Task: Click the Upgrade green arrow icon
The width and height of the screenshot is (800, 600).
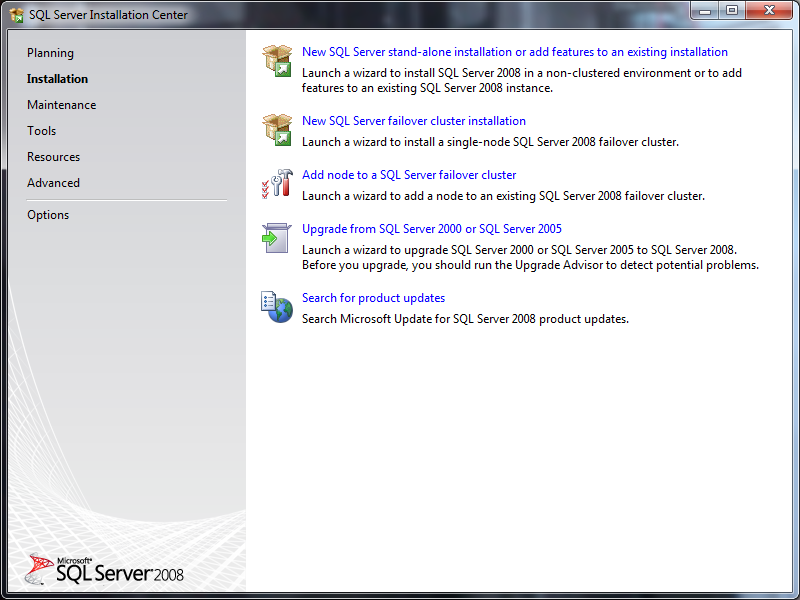Action: (x=277, y=238)
